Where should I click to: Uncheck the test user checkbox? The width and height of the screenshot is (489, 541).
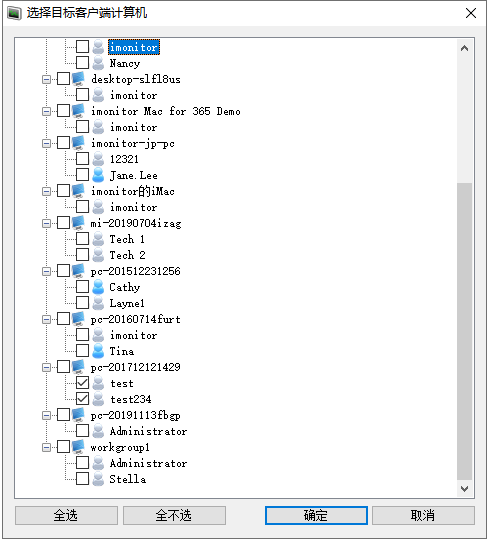(x=82, y=383)
